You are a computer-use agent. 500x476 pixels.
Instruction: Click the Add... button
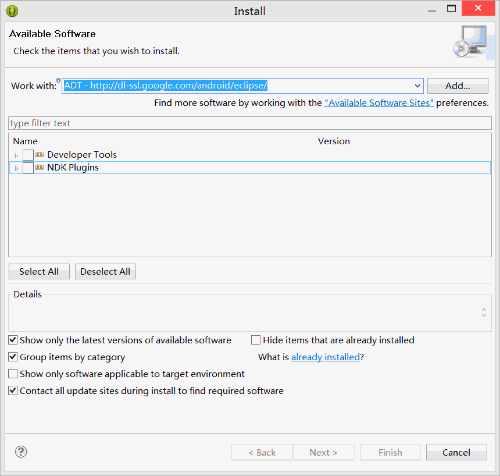458,86
